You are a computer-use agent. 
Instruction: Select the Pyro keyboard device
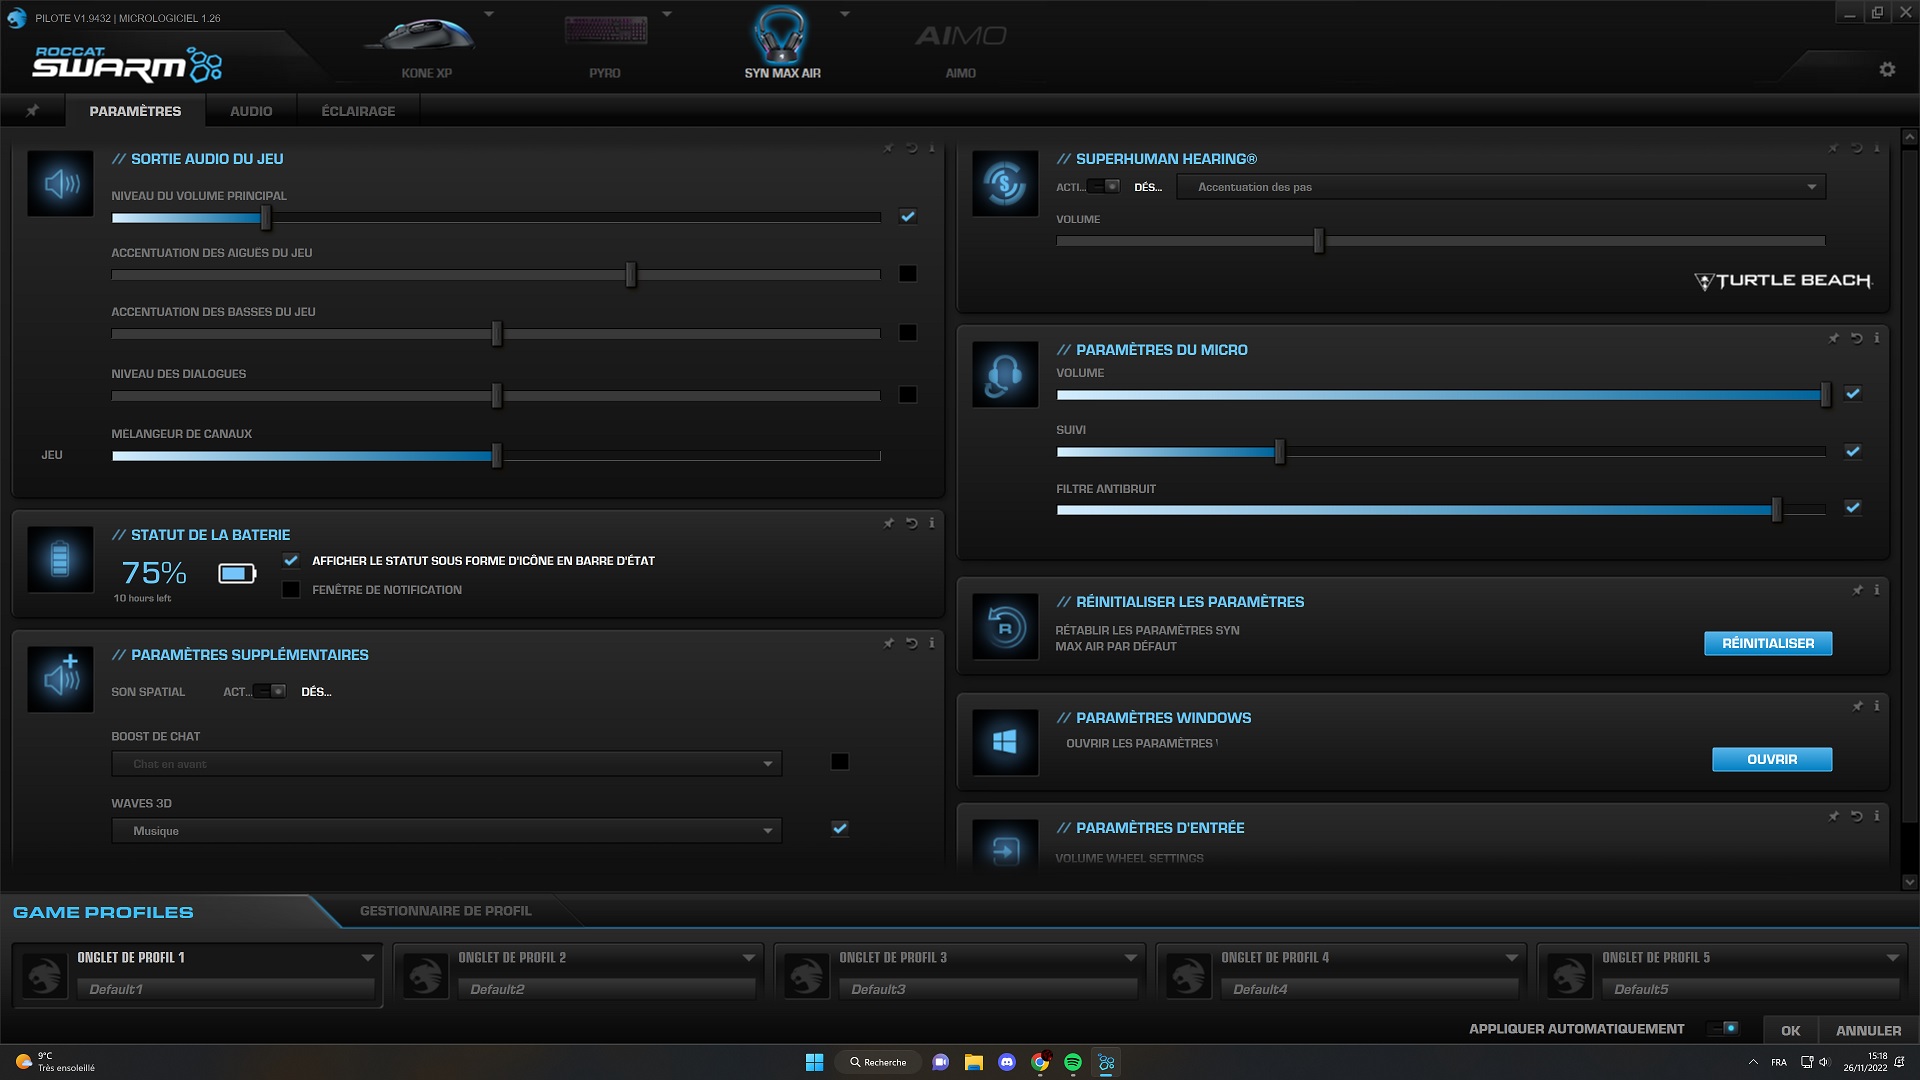click(604, 44)
